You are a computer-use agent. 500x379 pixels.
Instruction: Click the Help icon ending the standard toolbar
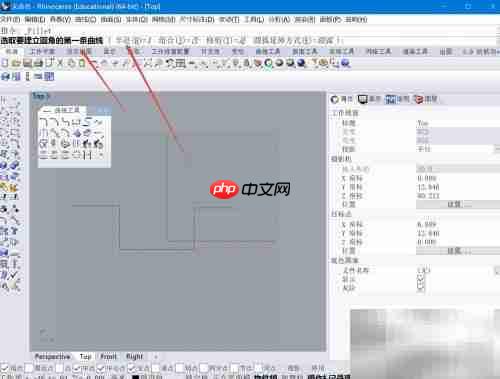click(x=345, y=63)
